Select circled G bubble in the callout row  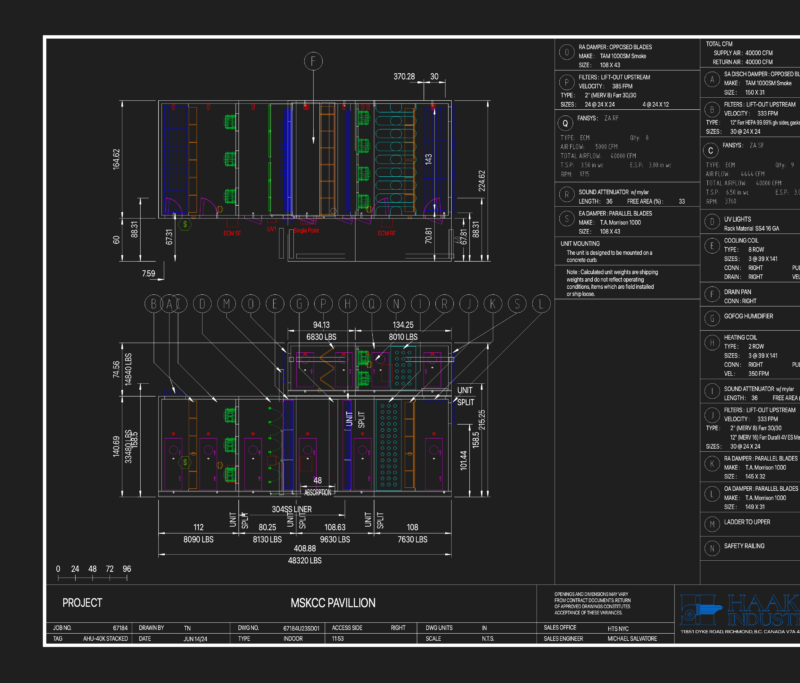pos(299,304)
